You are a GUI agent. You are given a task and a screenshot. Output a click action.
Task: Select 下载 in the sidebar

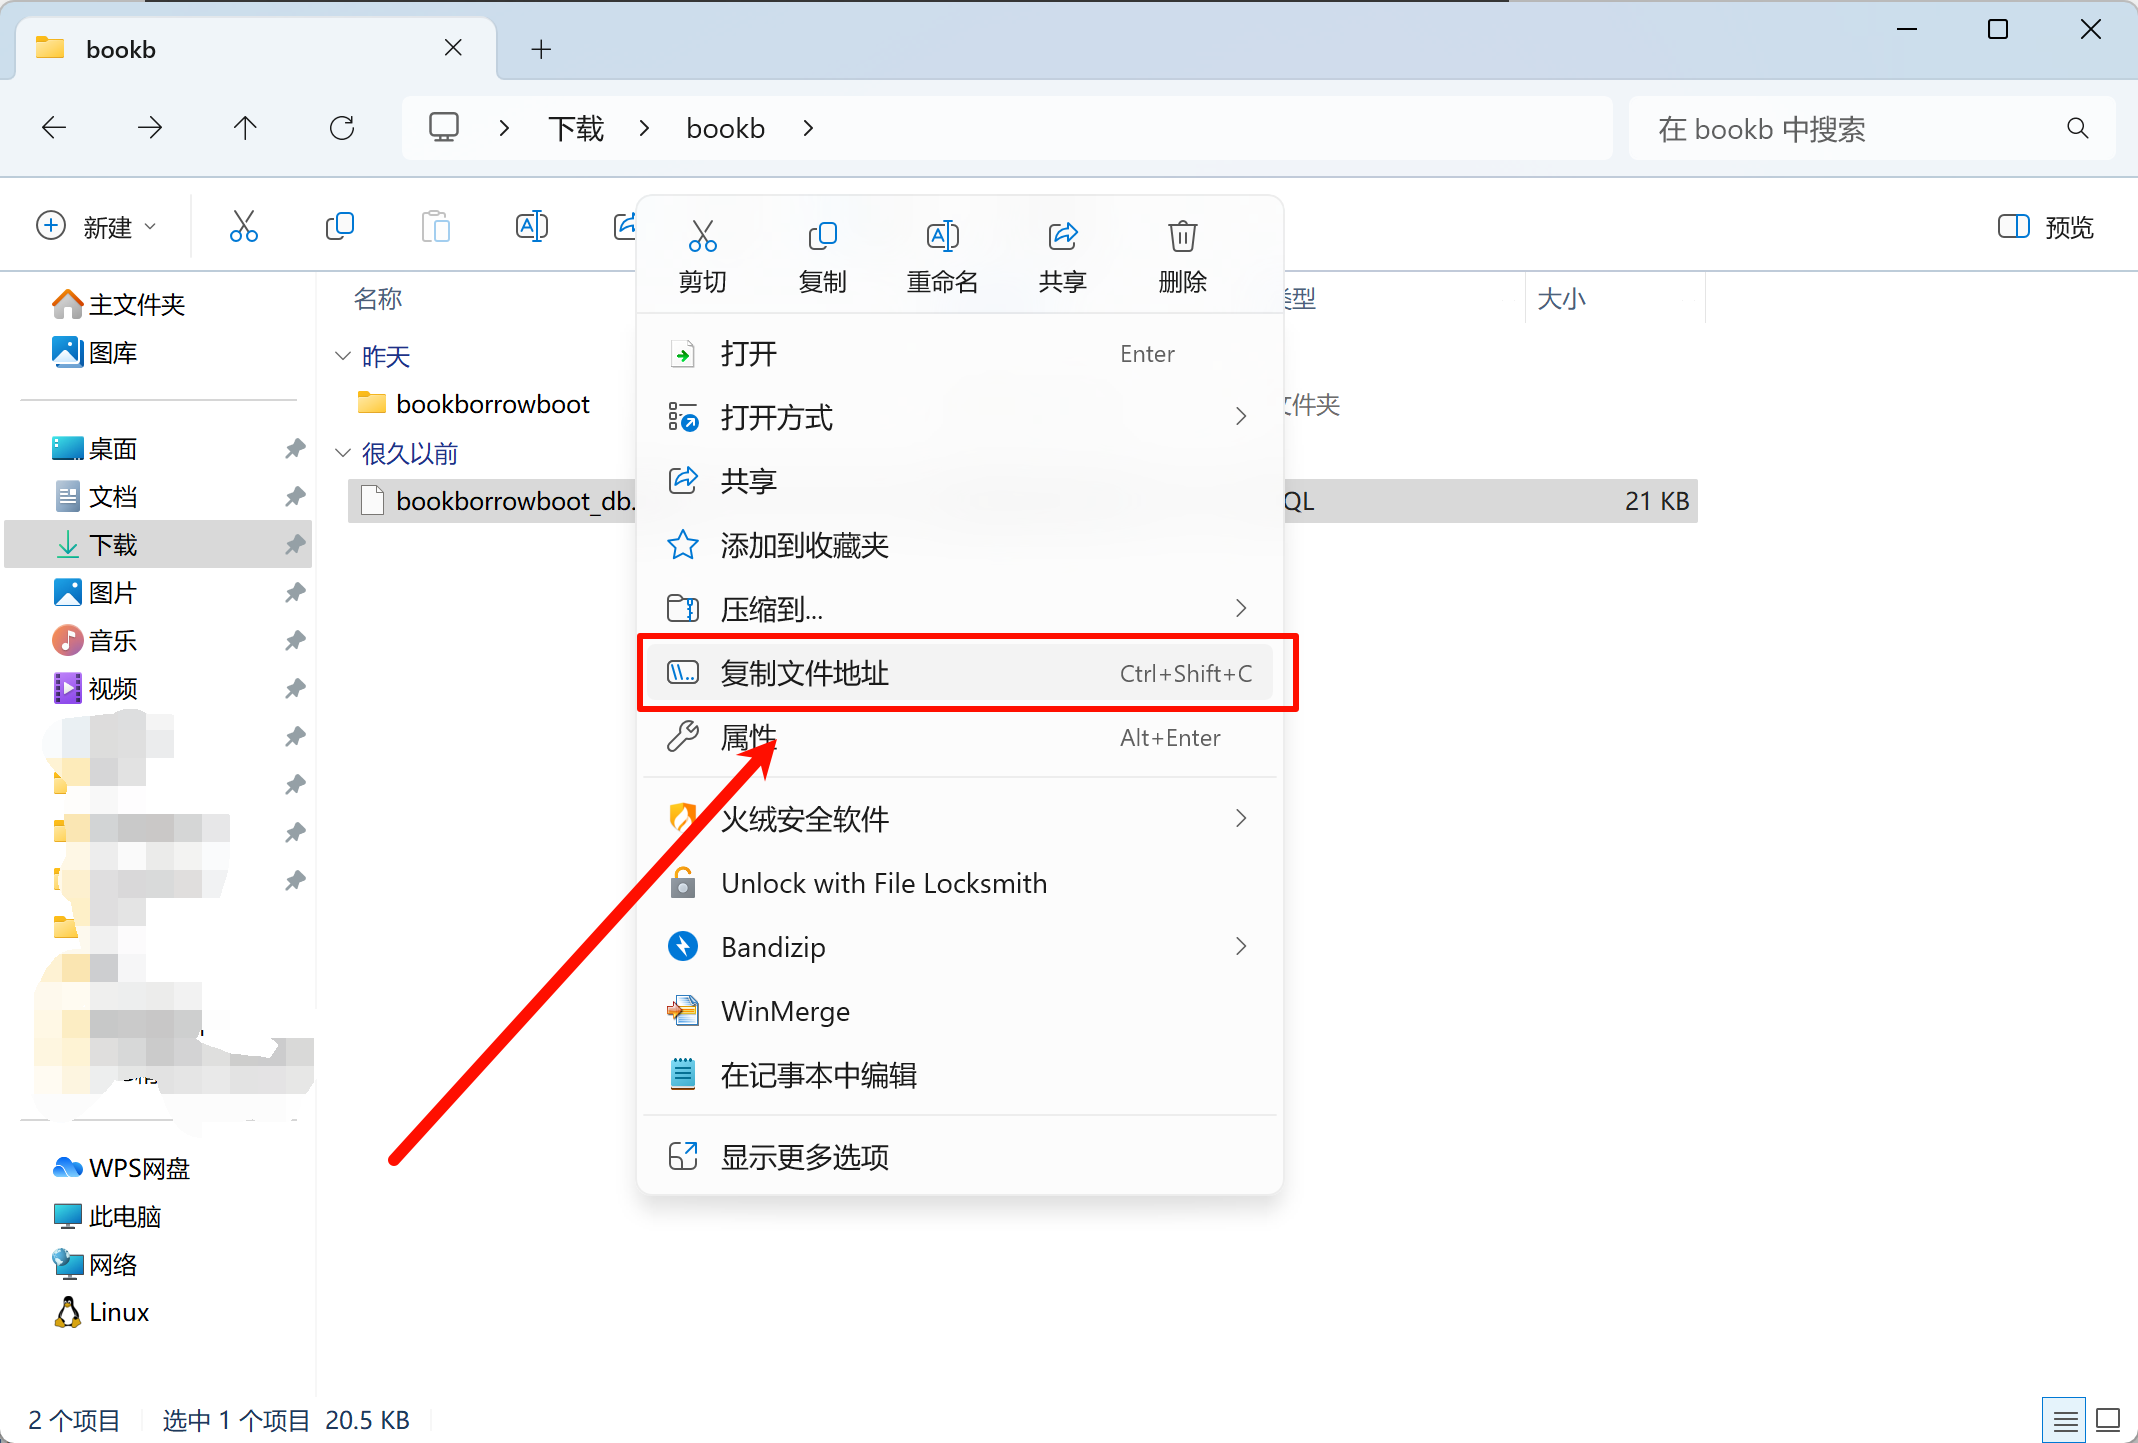click(x=158, y=545)
